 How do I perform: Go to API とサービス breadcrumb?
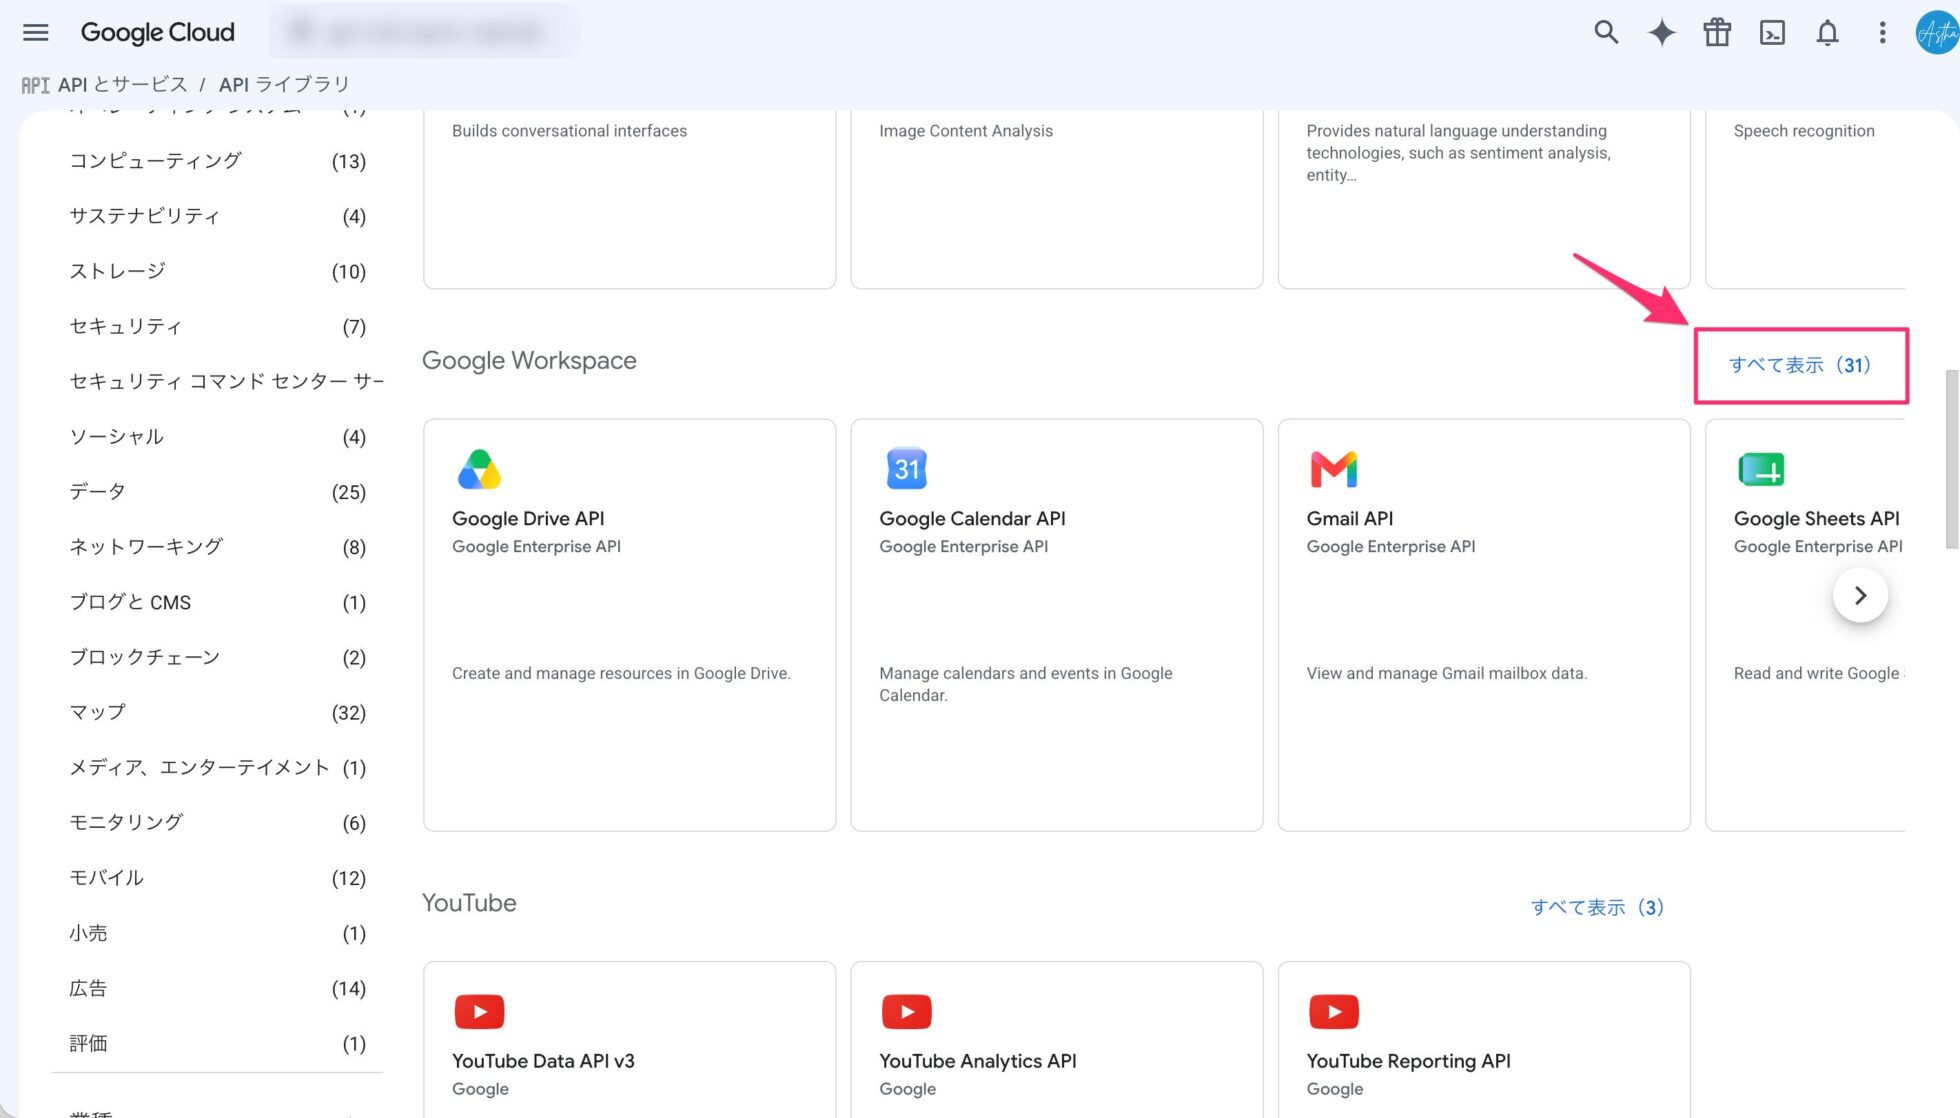tap(123, 84)
